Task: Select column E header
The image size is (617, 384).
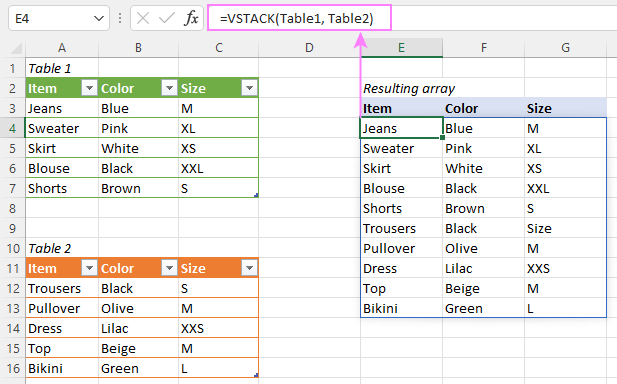Action: pos(401,48)
